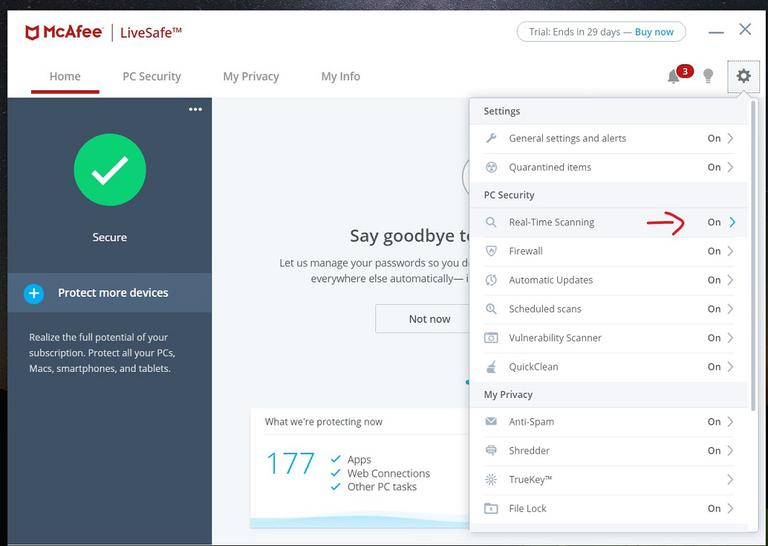
Task: Click the blue plus icon for devices
Action: point(34,293)
